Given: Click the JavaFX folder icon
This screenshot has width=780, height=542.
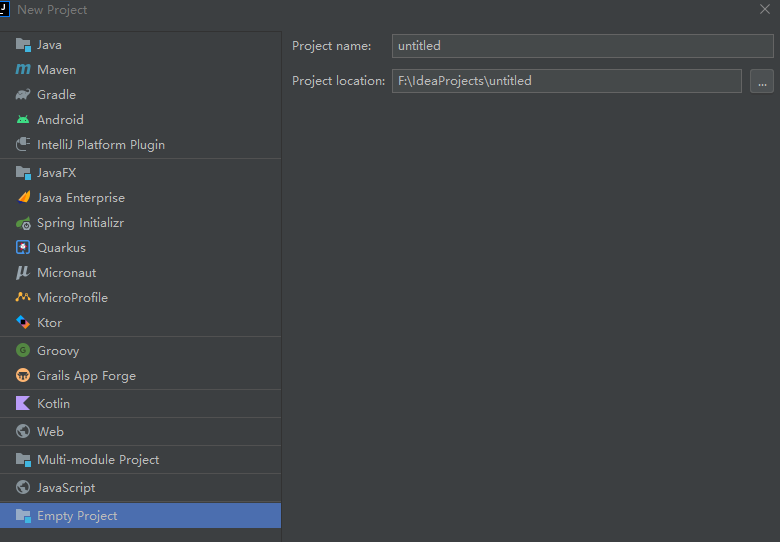Looking at the screenshot, I should click(23, 173).
